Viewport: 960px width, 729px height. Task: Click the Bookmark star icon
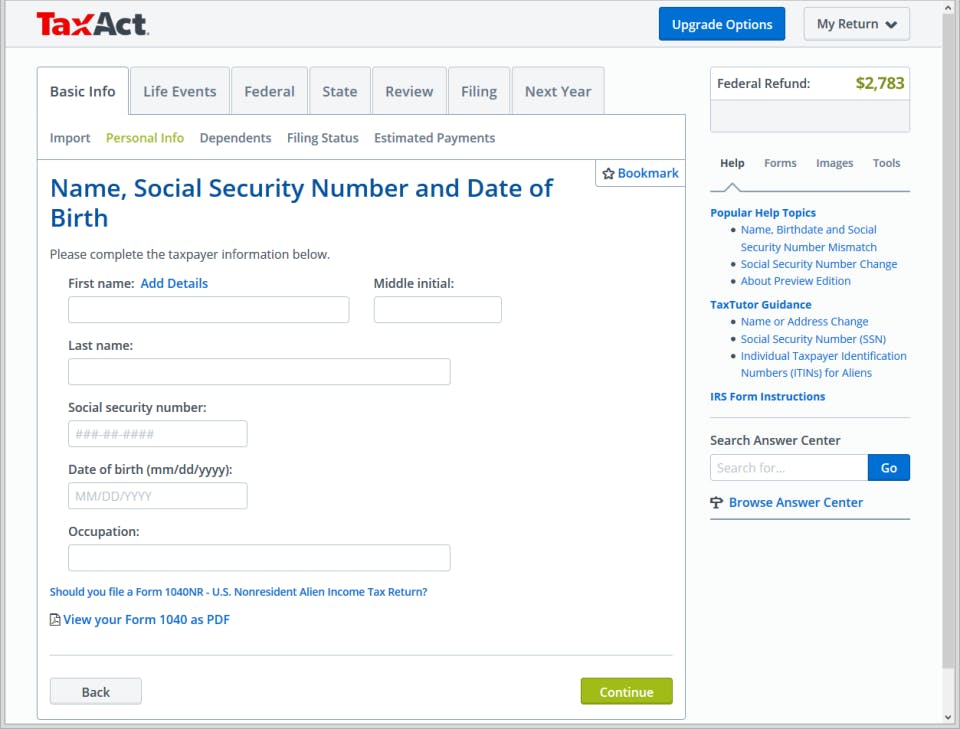point(608,174)
